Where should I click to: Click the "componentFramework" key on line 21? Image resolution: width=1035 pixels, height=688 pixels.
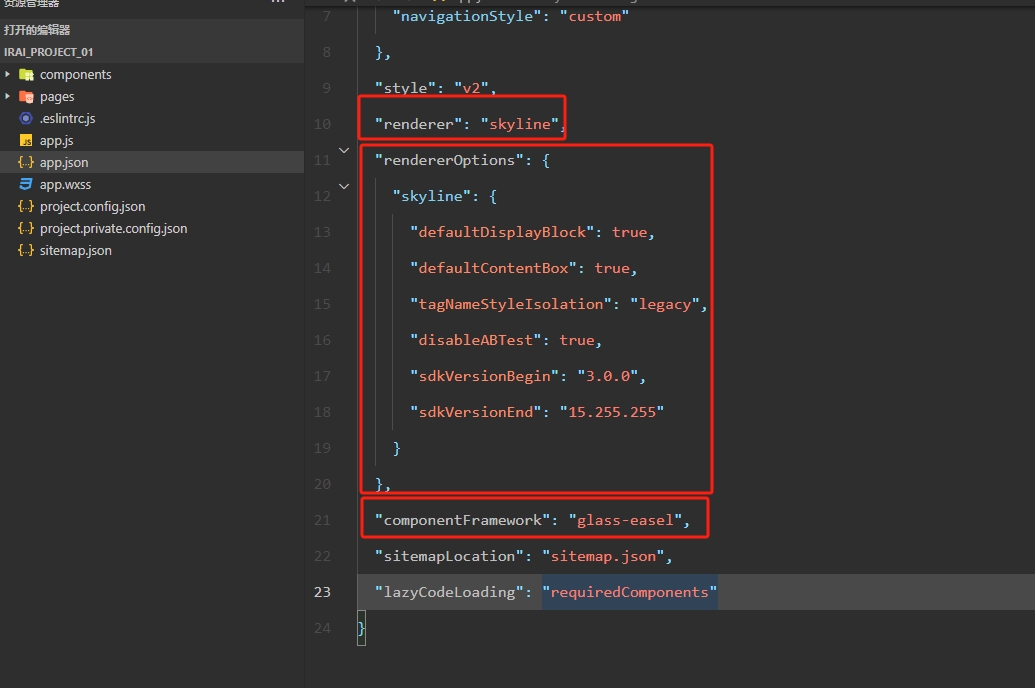464,520
